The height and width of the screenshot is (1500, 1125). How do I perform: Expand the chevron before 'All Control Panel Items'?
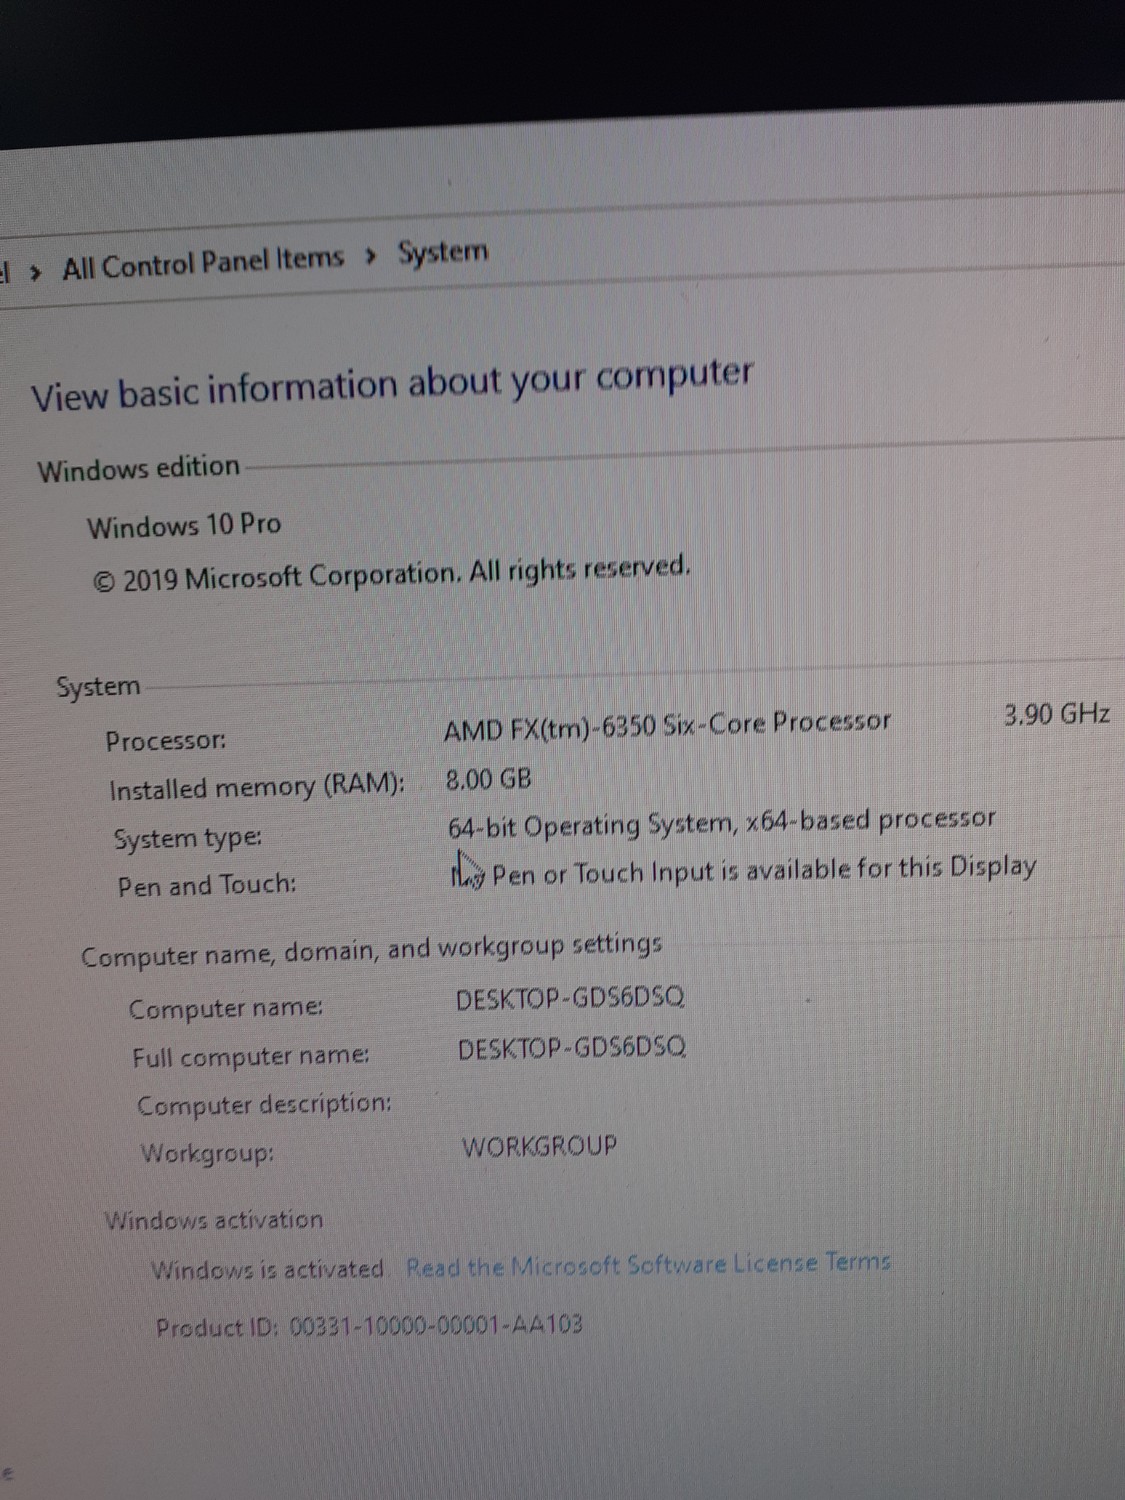(x=37, y=271)
